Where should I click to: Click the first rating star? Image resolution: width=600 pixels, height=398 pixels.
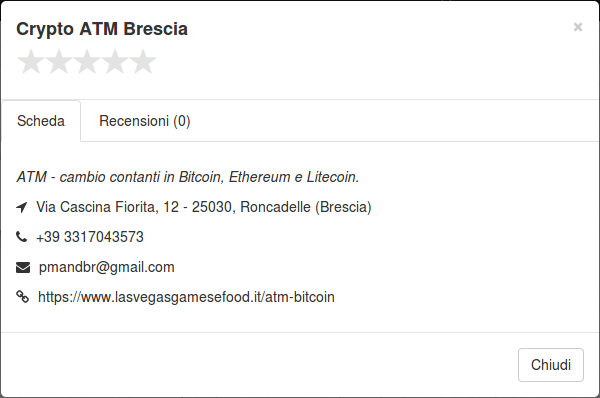tap(31, 62)
